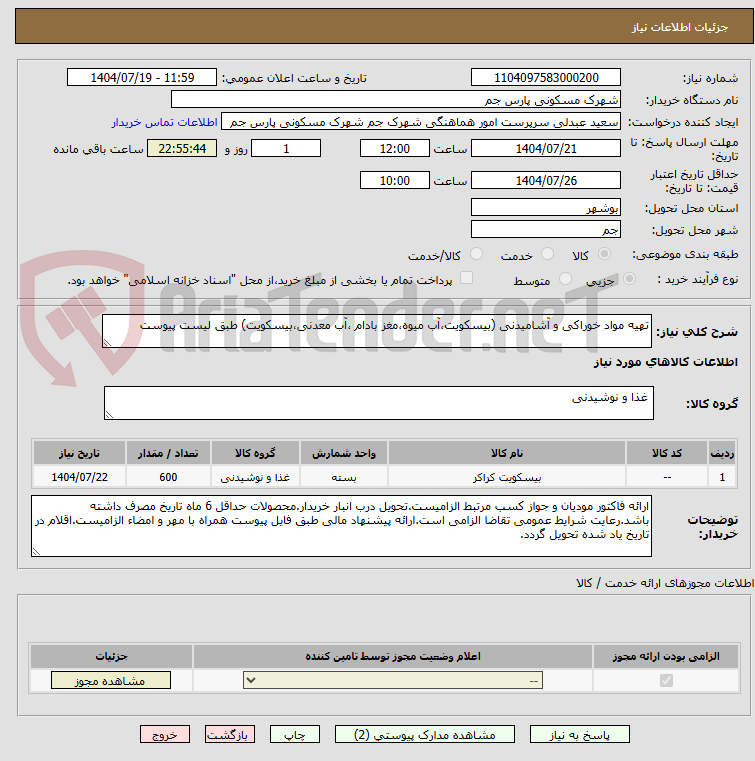Click the requester field سعید عبدلی
The width and height of the screenshot is (755, 761).
(x=421, y=122)
